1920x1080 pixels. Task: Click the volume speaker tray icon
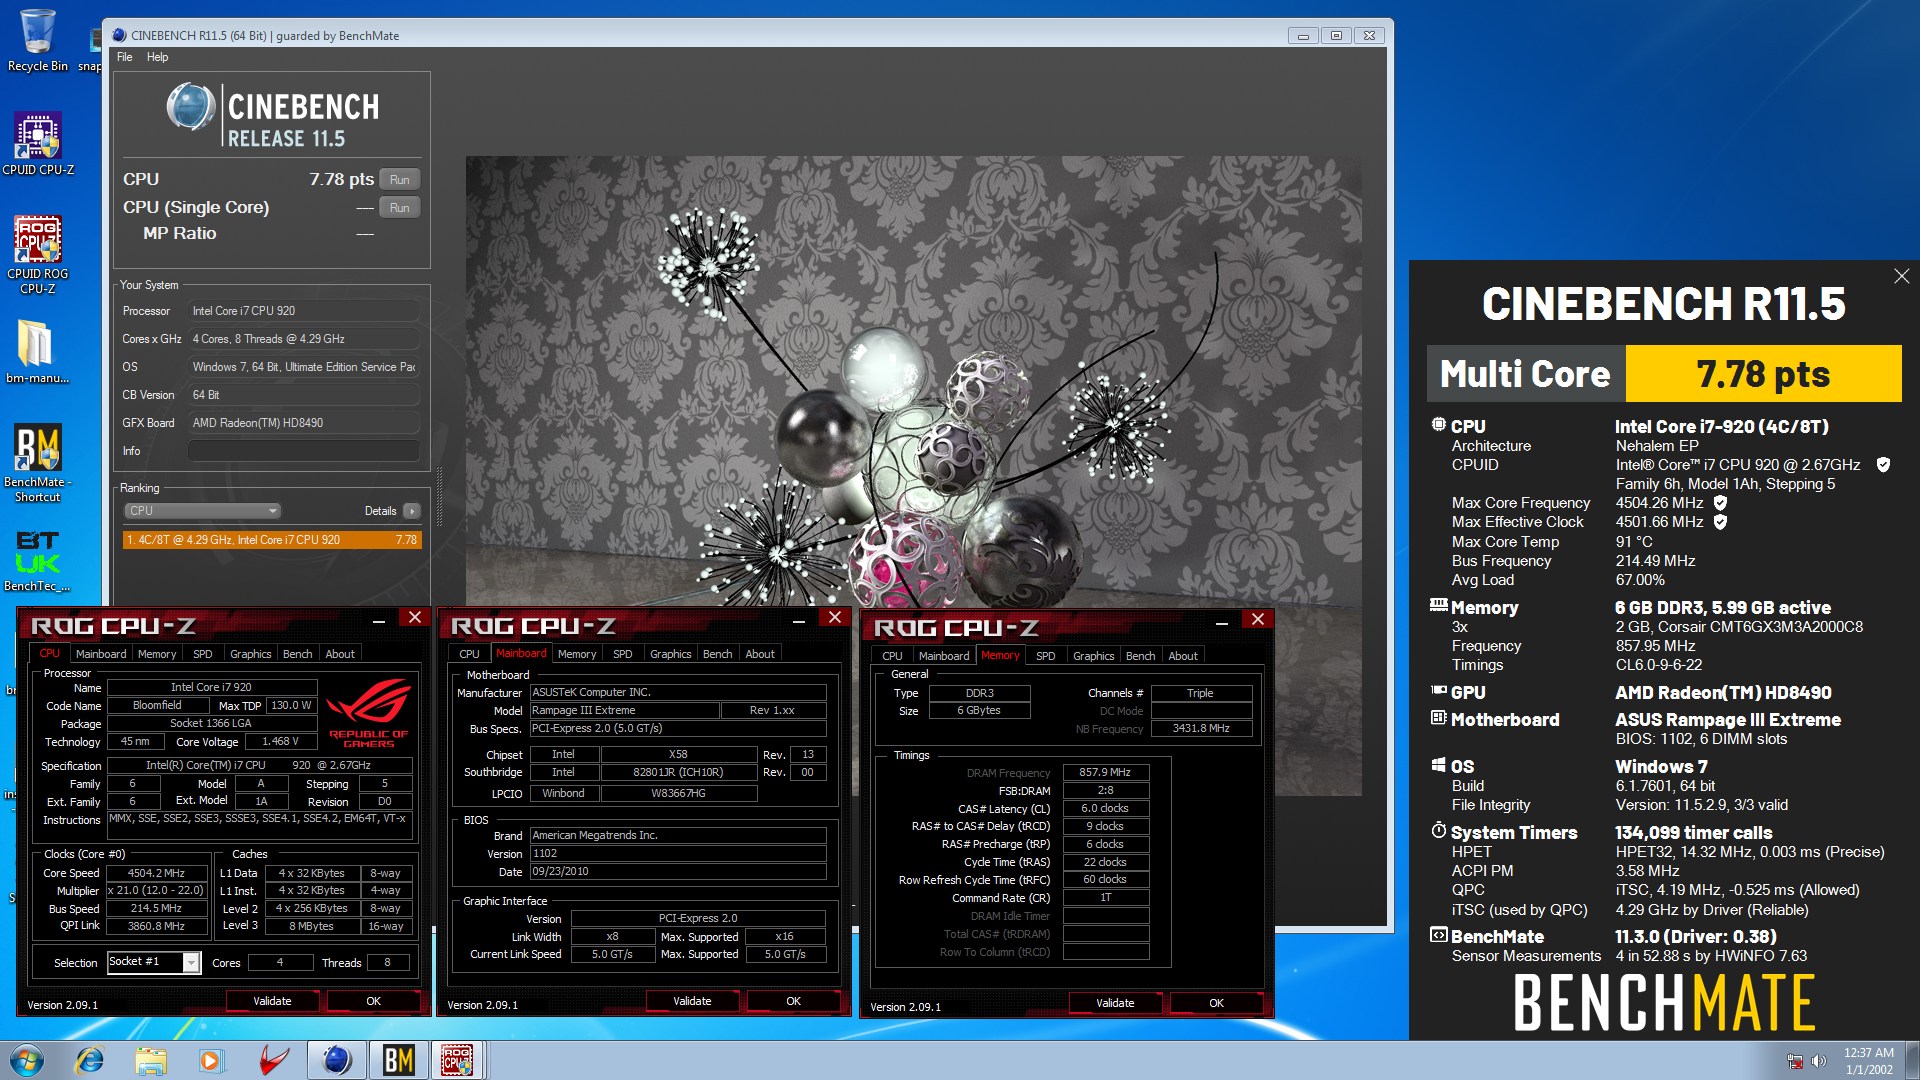(1819, 1061)
